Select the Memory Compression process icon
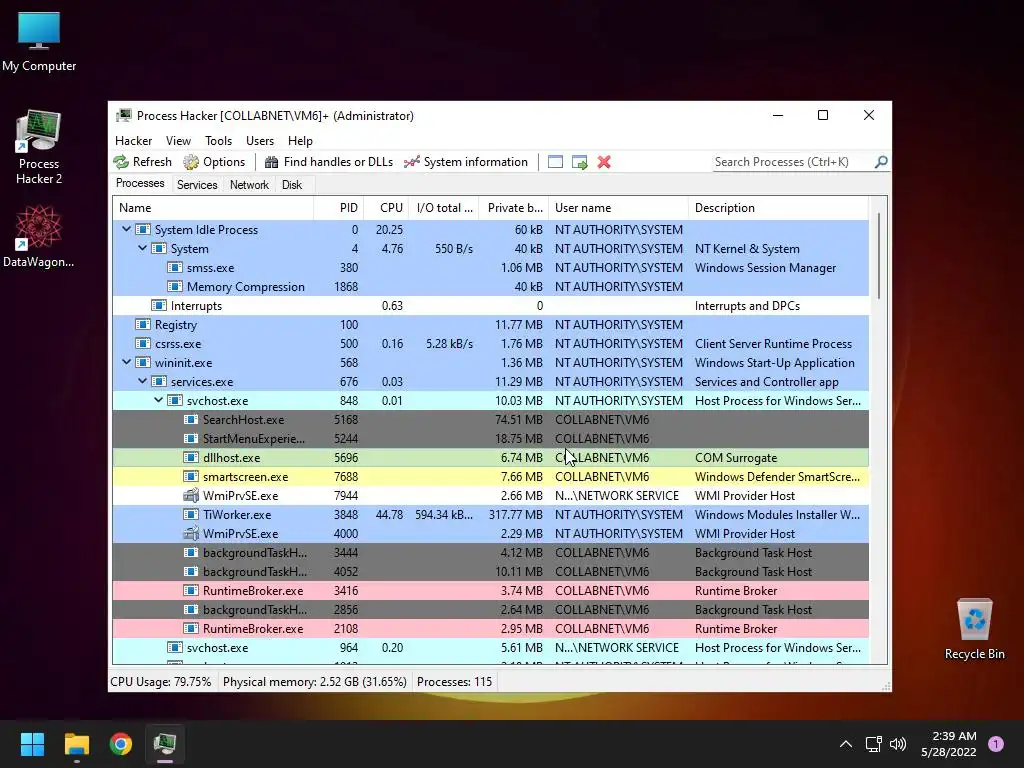The image size is (1024, 768). coord(174,287)
